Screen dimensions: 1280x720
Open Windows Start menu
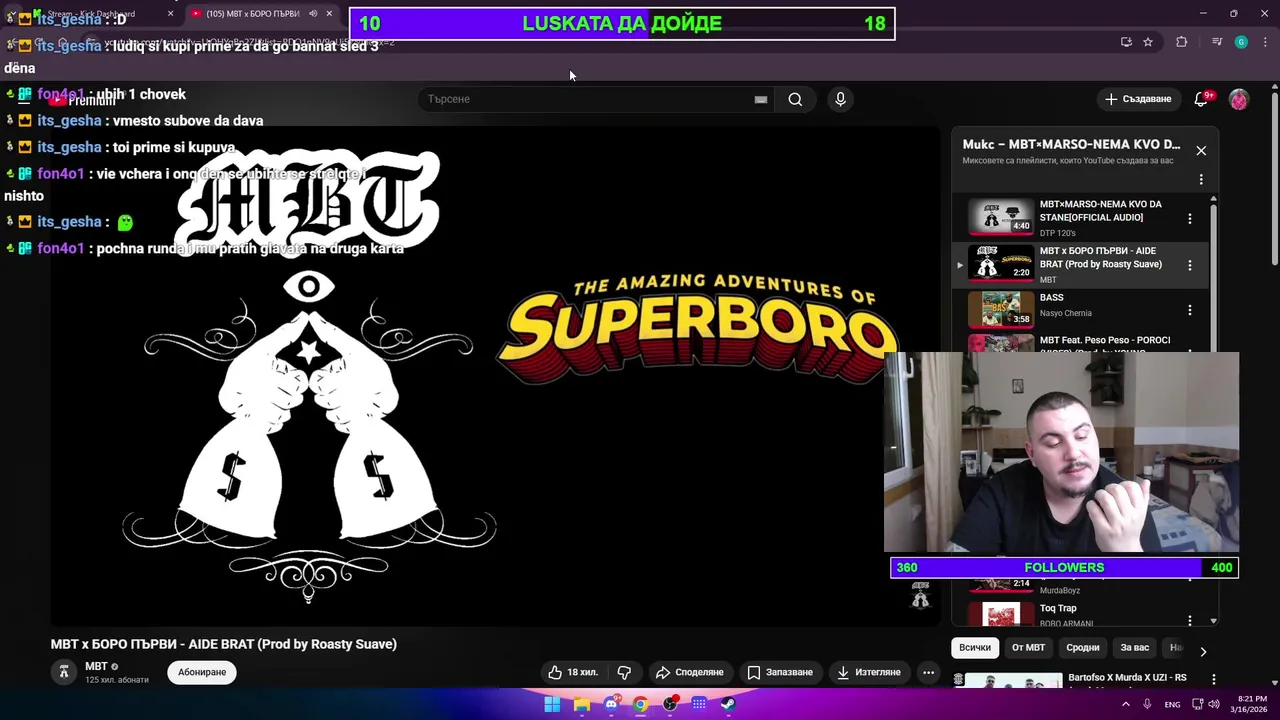552,704
